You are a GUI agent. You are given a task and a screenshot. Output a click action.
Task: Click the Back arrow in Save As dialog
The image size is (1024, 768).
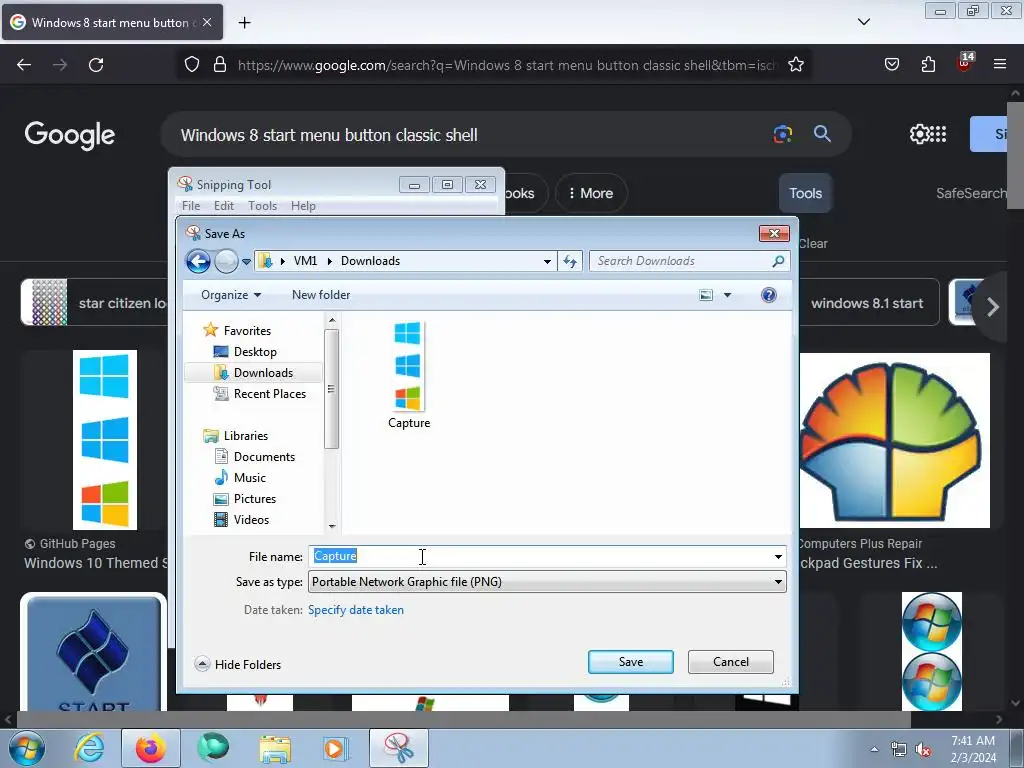pyautogui.click(x=198, y=261)
